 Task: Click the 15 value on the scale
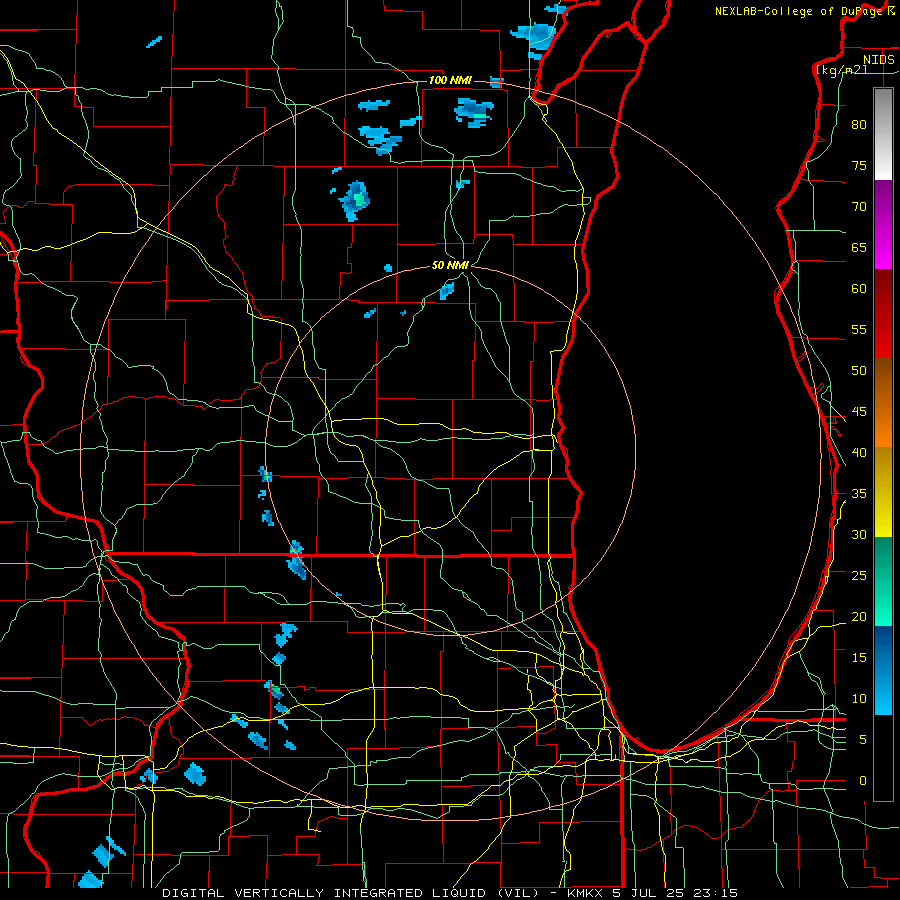tap(859, 658)
